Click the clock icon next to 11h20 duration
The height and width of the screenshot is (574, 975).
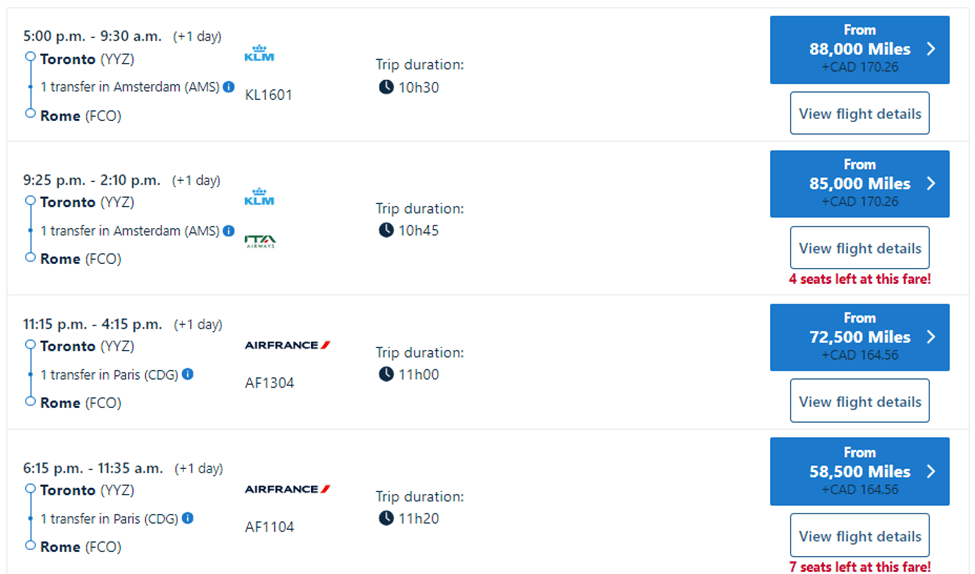click(386, 518)
